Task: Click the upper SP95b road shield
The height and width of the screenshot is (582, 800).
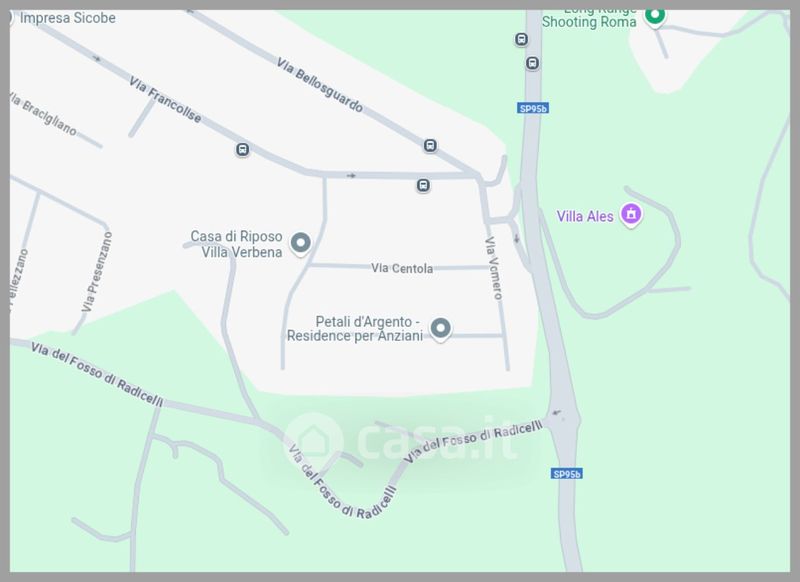Action: [x=533, y=108]
